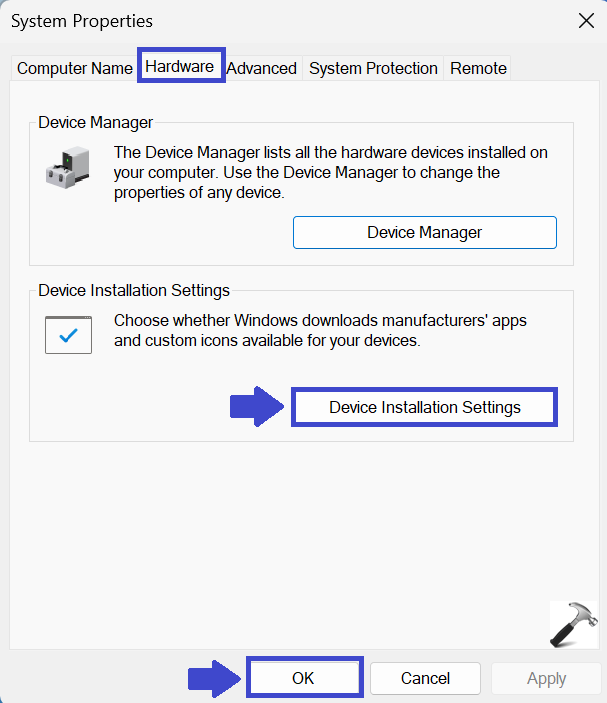Click the Device Manager group heading label
This screenshot has height=703, width=607.
[96, 123]
